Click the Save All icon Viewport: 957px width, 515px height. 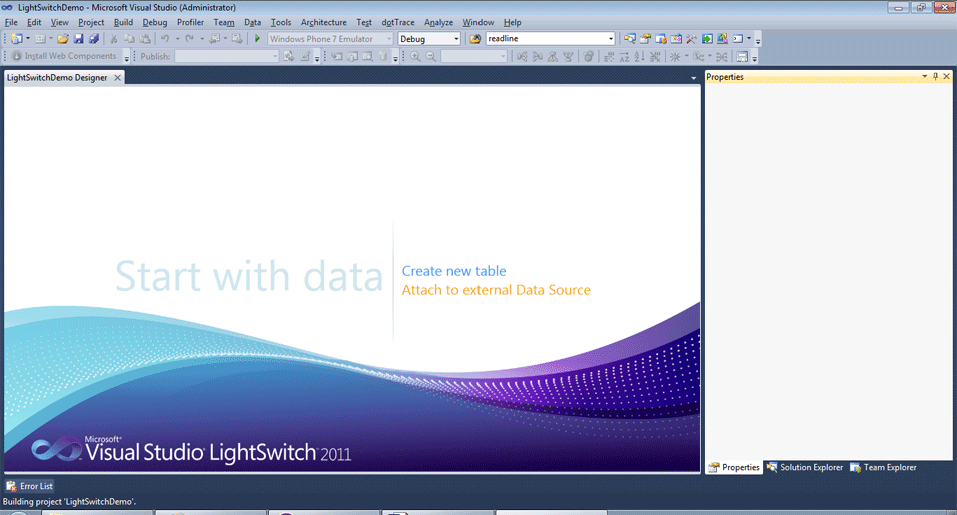(93, 38)
